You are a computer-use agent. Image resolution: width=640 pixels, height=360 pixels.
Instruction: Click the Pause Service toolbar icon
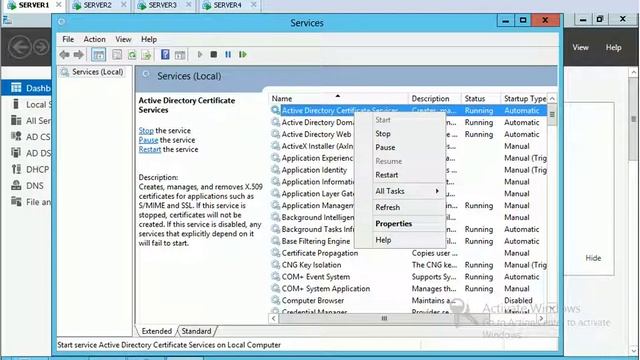click(x=228, y=54)
